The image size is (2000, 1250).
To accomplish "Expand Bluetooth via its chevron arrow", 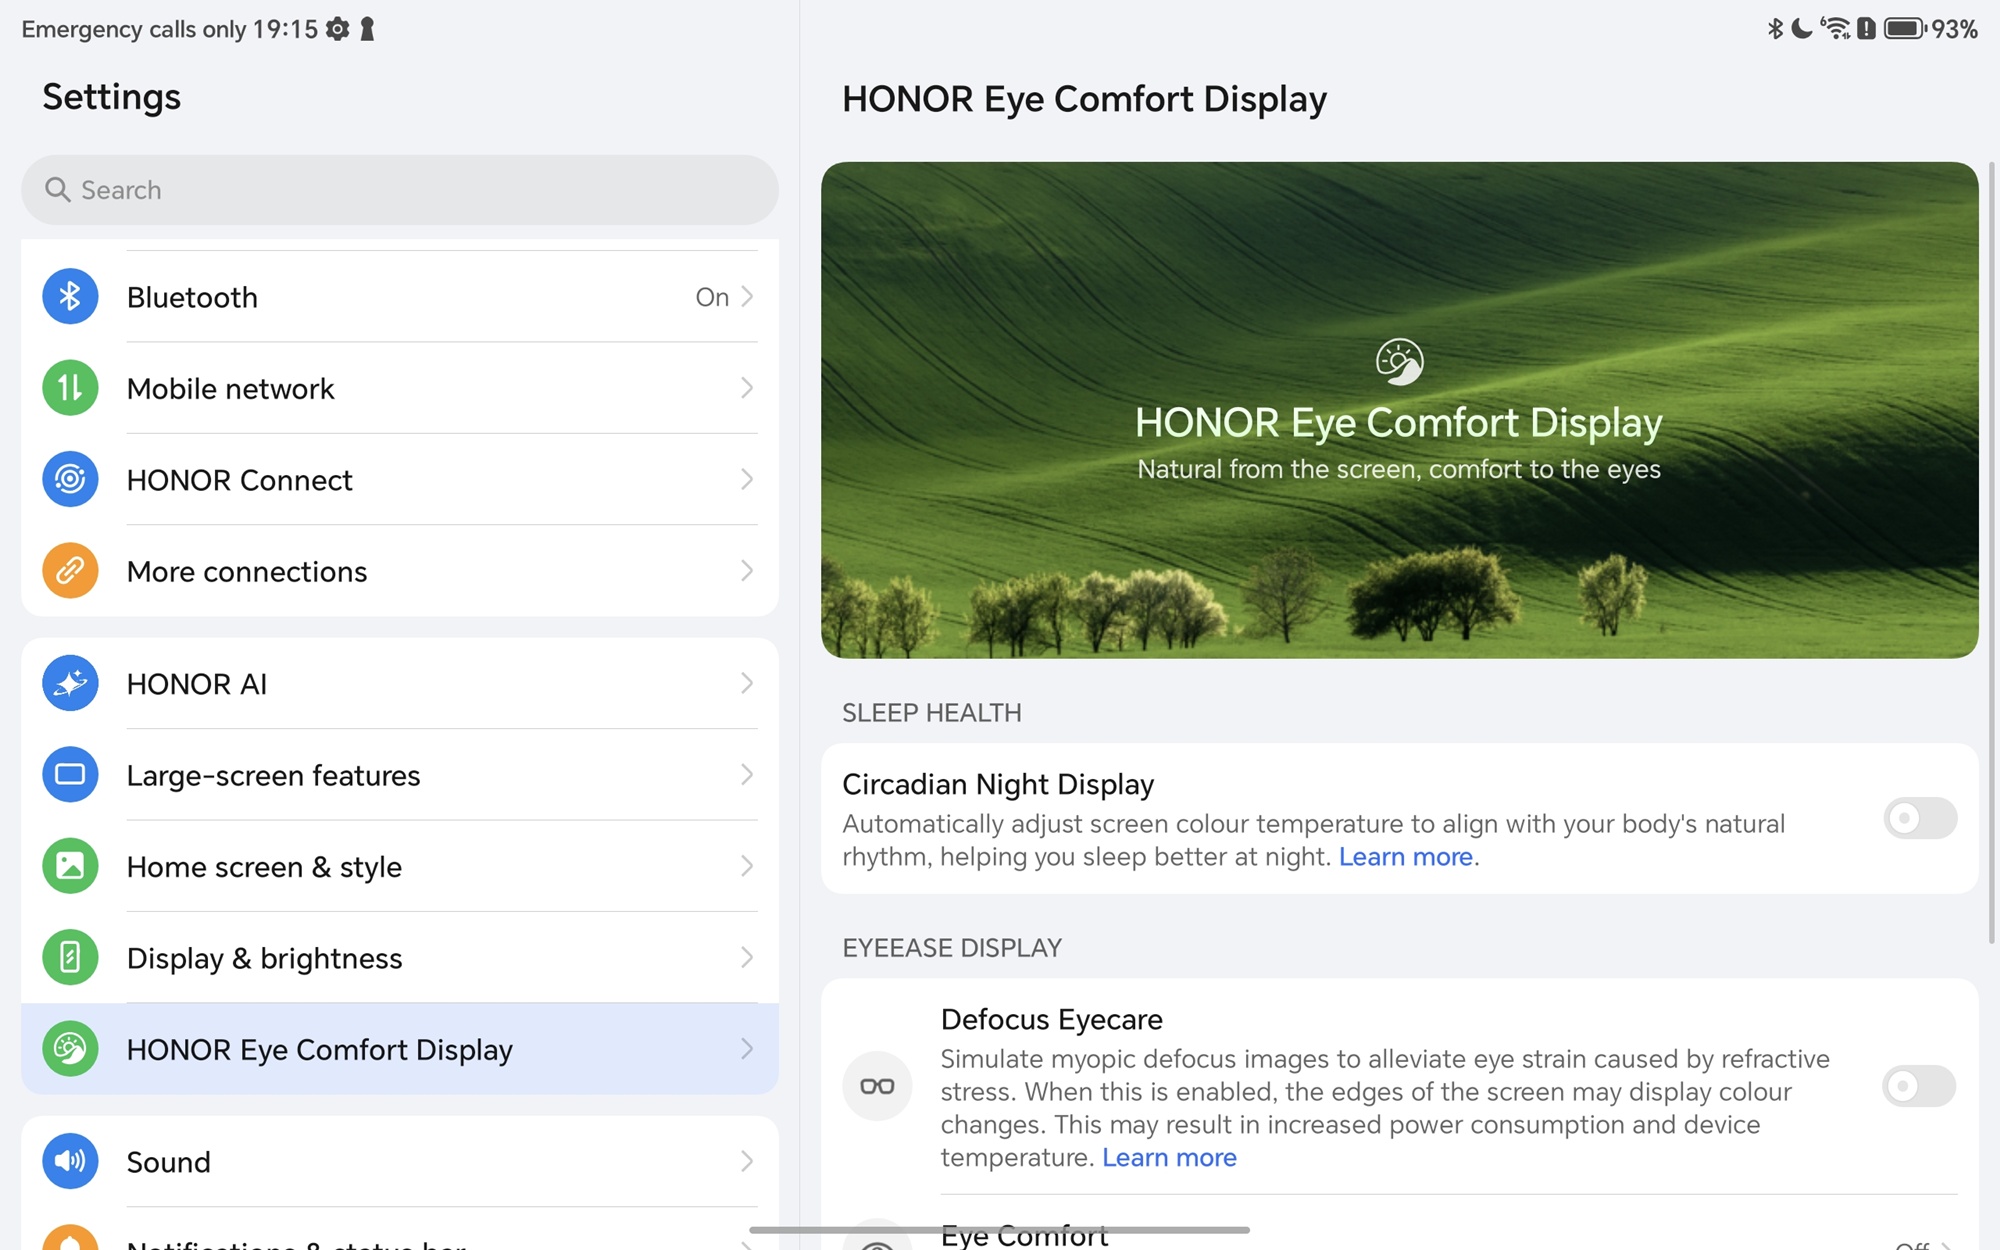I will 746,297.
